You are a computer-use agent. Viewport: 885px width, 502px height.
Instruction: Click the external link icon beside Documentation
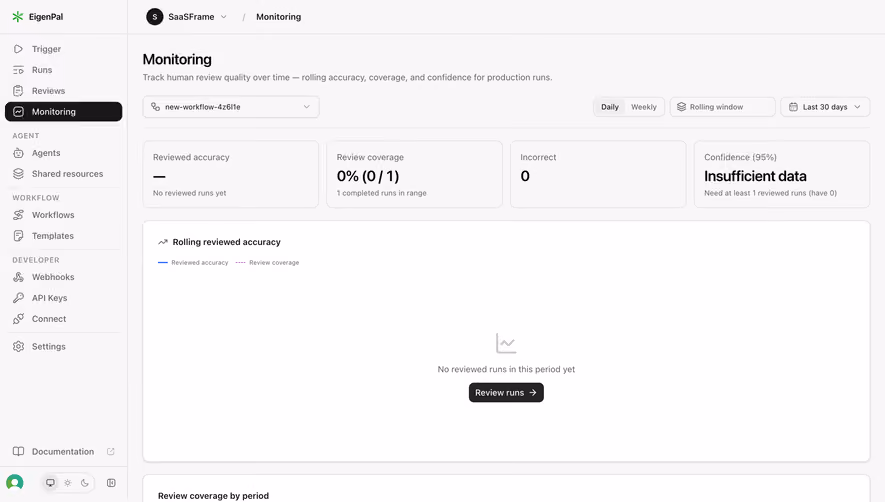pyautogui.click(x=111, y=452)
